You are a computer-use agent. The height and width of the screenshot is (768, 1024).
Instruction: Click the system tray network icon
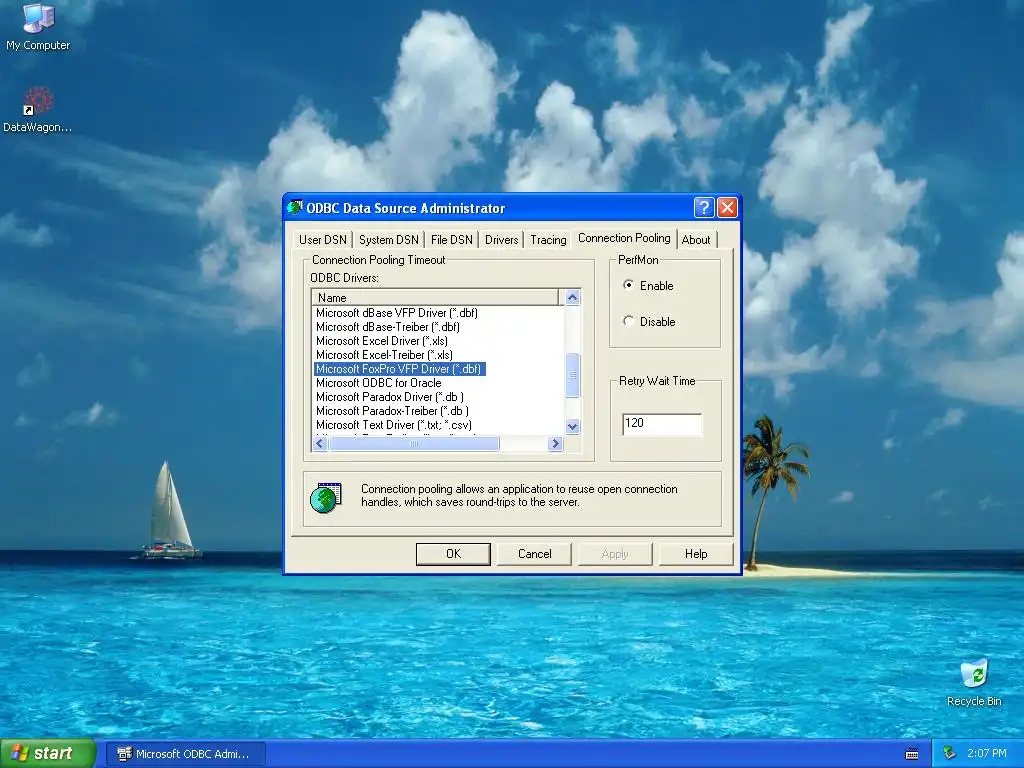point(950,754)
